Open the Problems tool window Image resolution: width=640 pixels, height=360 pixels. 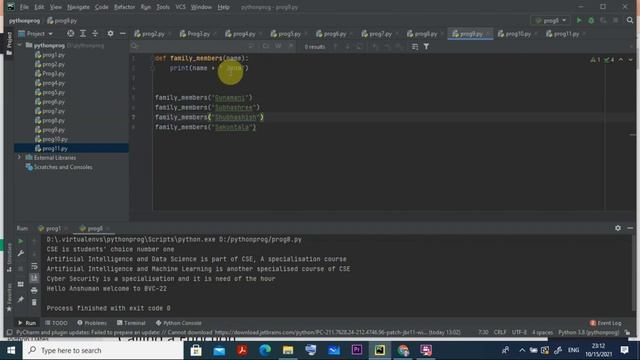point(92,323)
